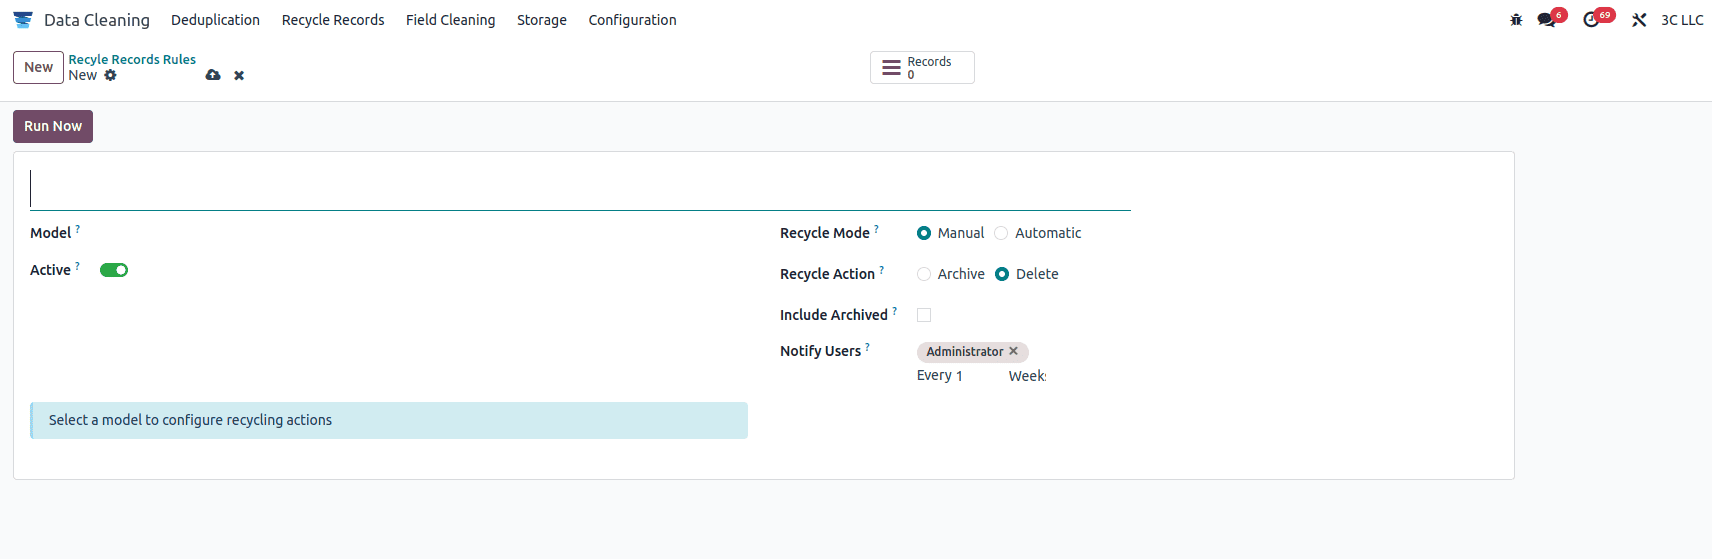1712x559 pixels.
Task: Select Archive recycle action
Action: 924,274
